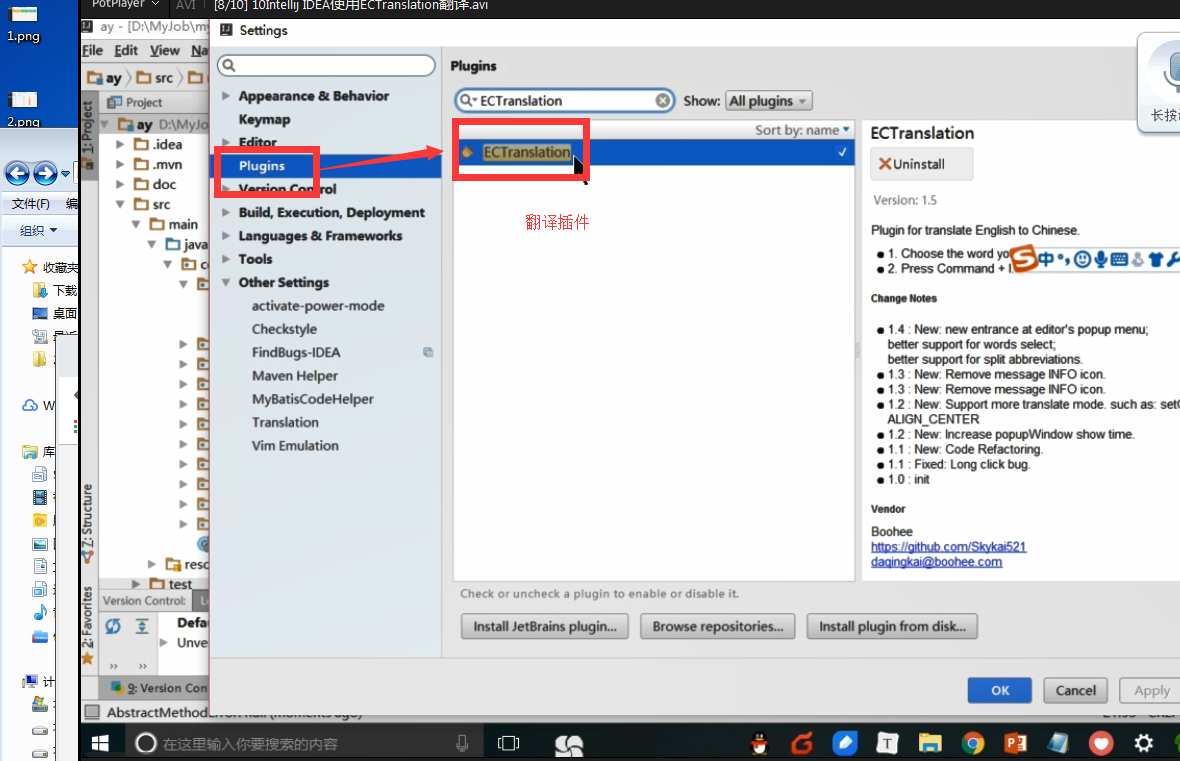
Task: Click the Uninstall plugin button
Action: 921,164
